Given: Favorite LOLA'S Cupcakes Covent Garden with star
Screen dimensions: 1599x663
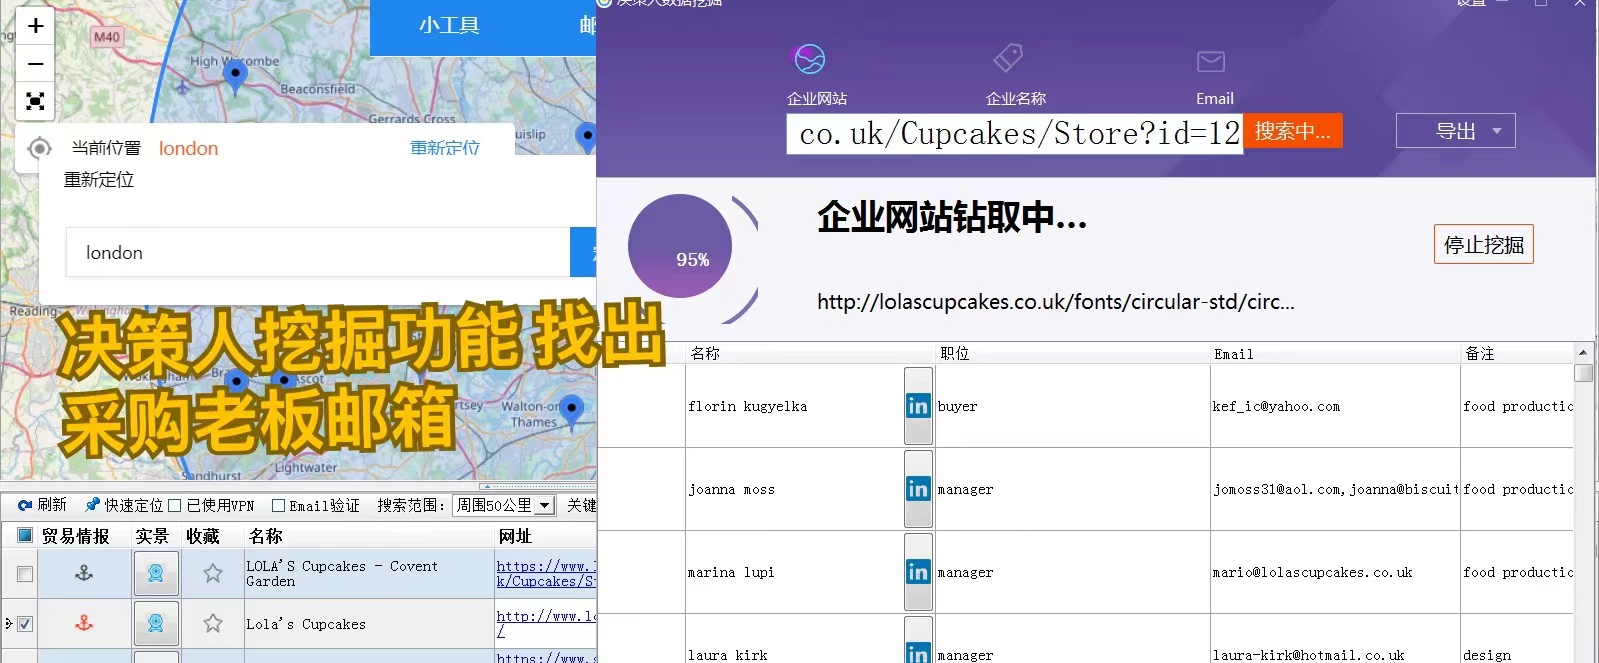Looking at the screenshot, I should click(213, 573).
